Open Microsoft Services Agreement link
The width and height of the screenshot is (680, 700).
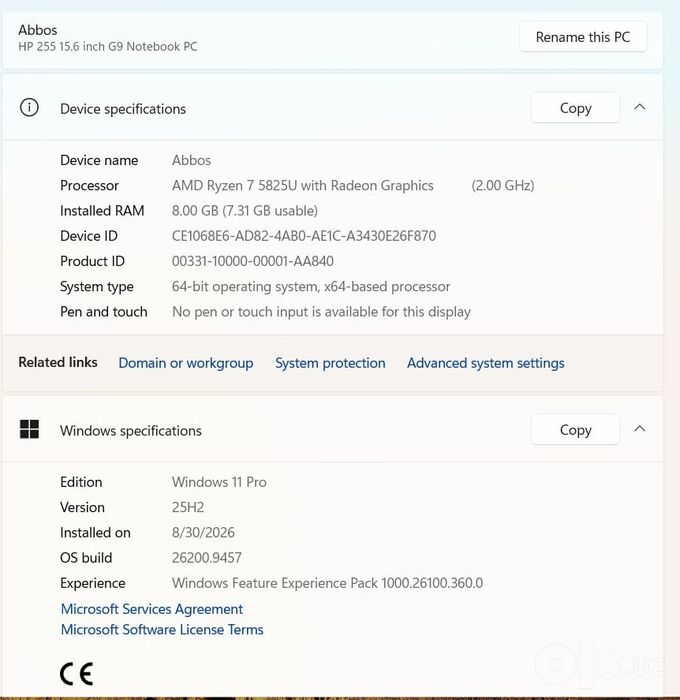pyautogui.click(x=152, y=609)
